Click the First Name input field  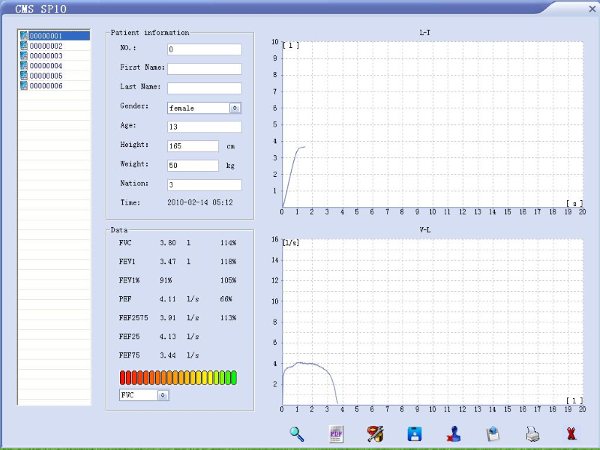pyautogui.click(x=204, y=68)
